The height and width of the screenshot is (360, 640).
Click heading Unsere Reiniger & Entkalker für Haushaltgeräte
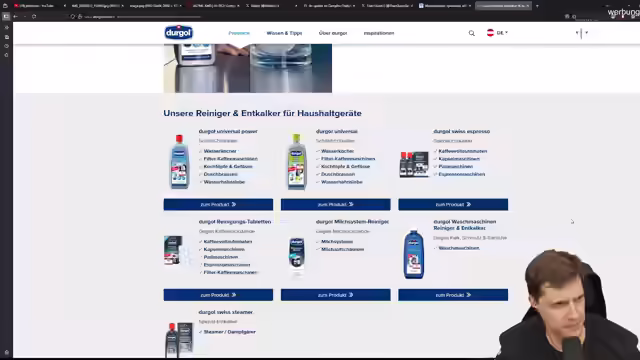pos(262,113)
